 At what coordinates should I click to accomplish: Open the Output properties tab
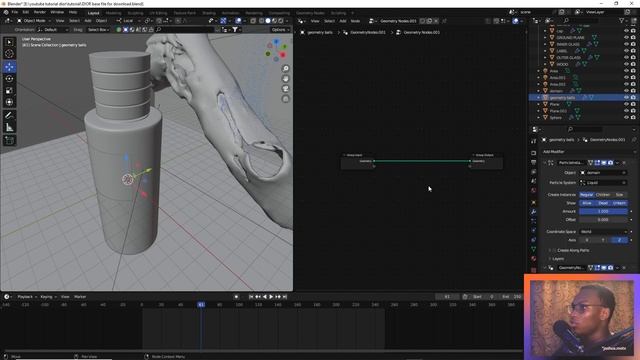(533, 162)
